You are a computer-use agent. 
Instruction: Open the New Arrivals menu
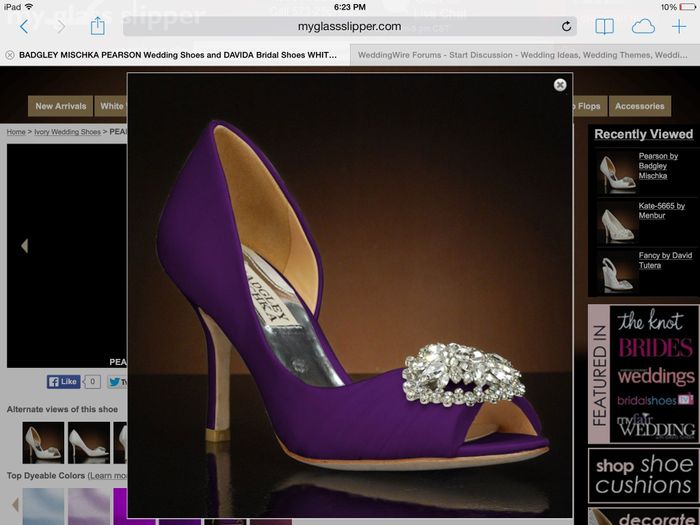(60, 106)
